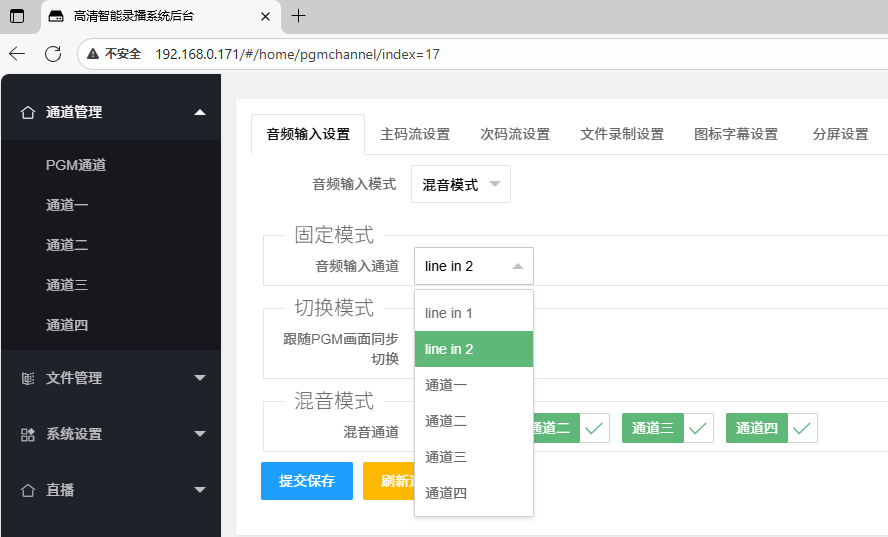Collapse the 音频输入通道 dropdown showing line in 2
Image resolution: width=888 pixels, height=537 pixels.
tap(474, 266)
